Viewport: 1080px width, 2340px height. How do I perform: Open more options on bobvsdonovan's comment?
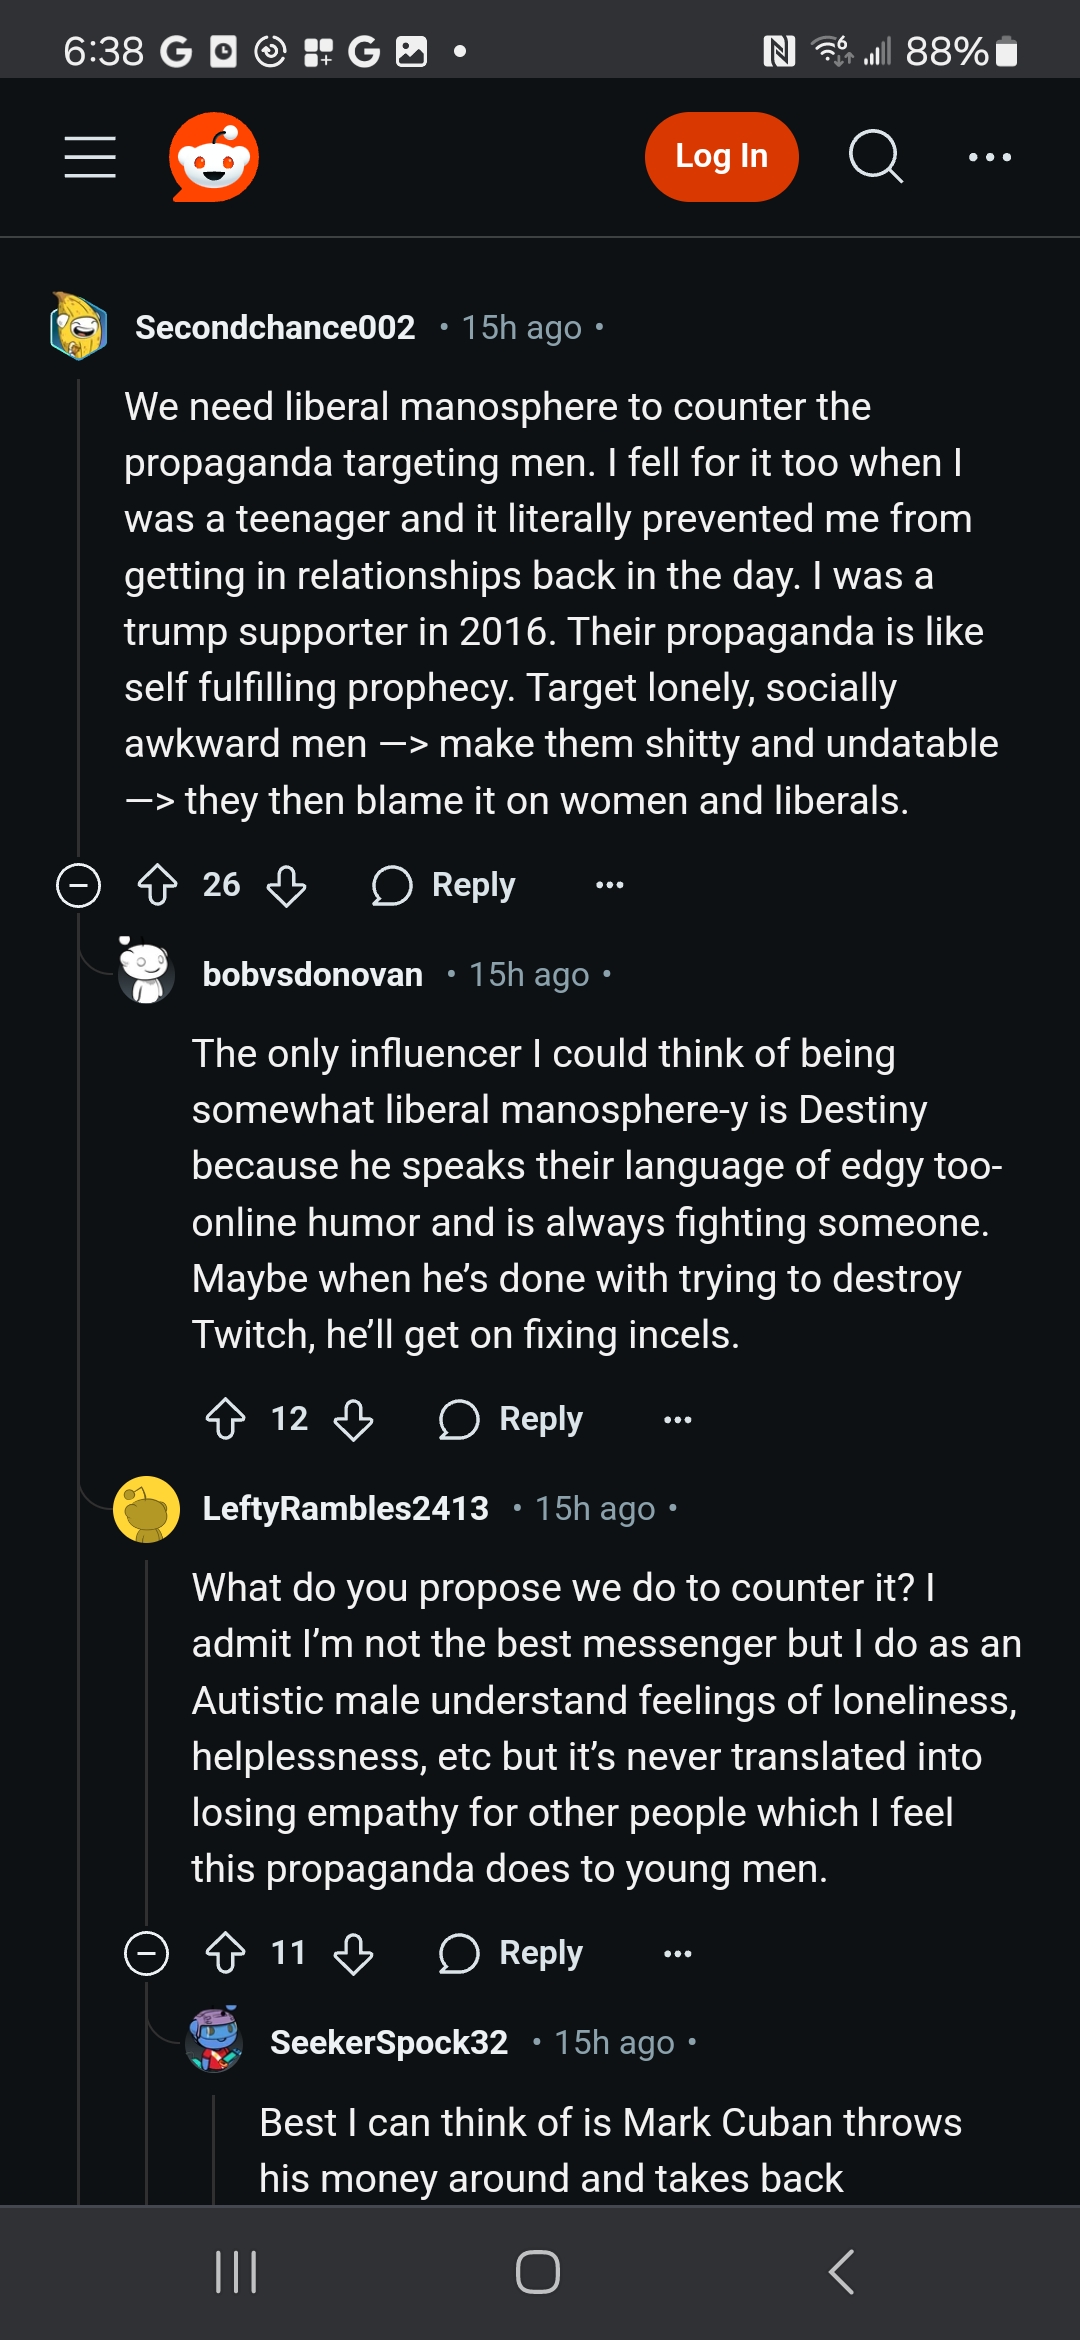pyautogui.click(x=678, y=1419)
